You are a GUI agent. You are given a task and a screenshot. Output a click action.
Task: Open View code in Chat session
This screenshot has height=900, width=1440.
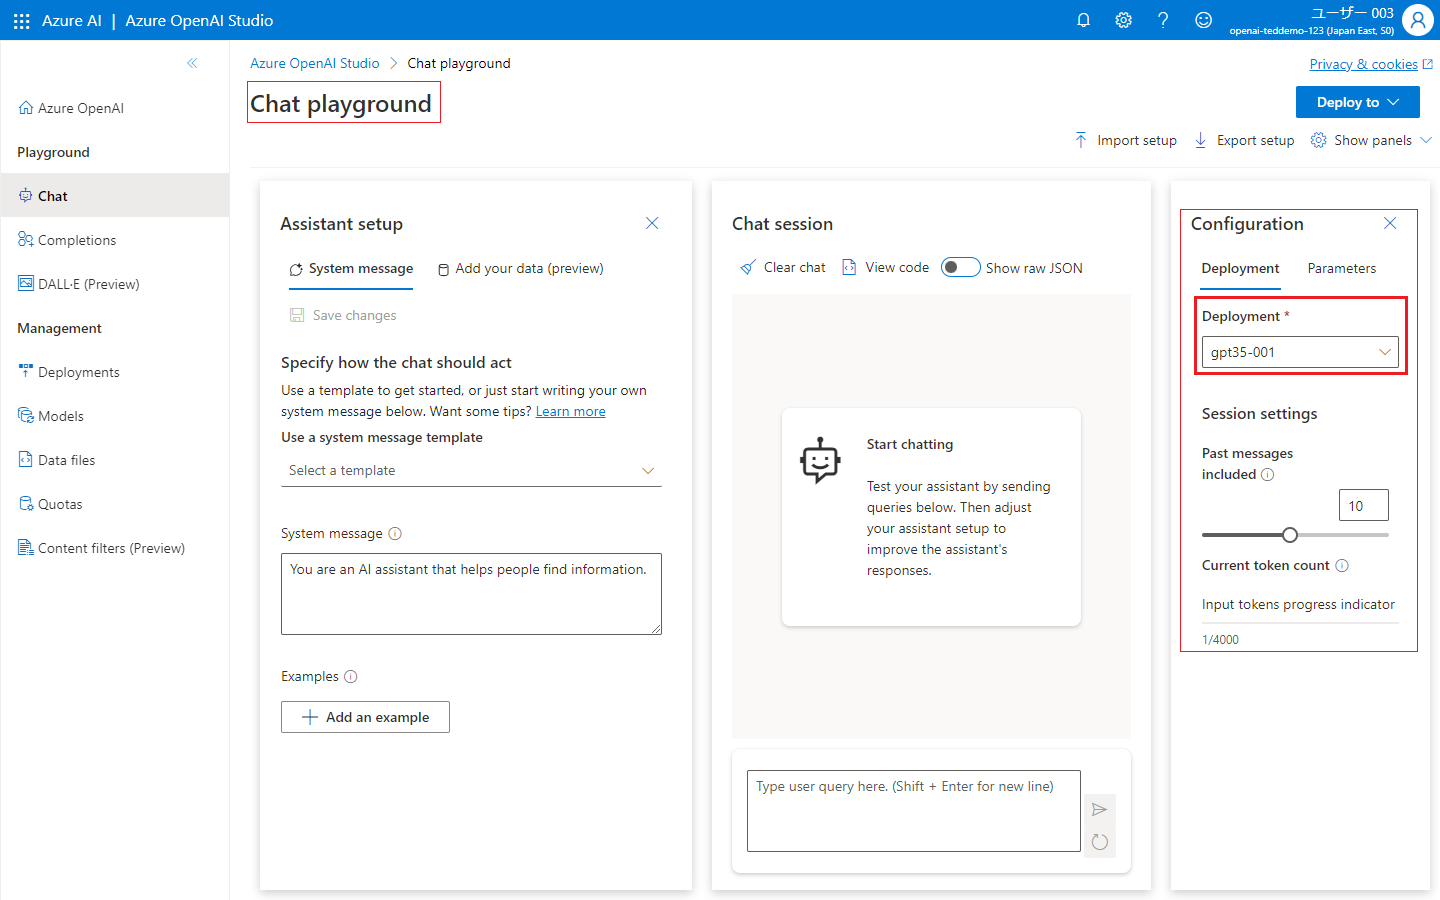point(886,267)
